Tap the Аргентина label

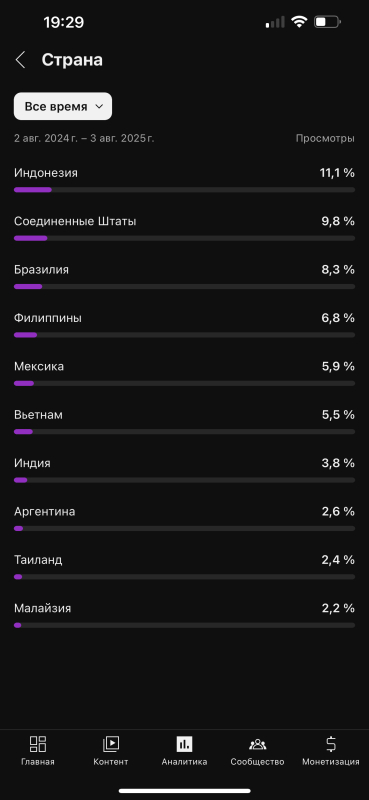[x=44, y=511]
